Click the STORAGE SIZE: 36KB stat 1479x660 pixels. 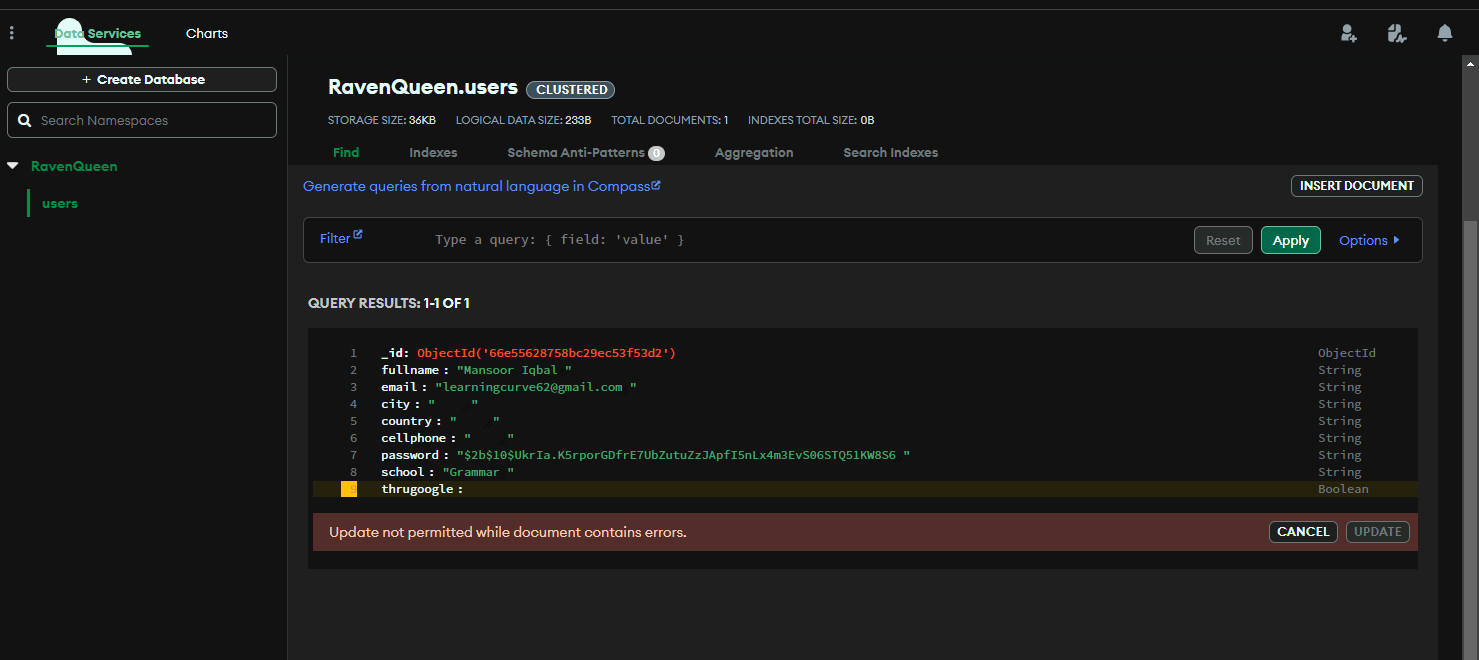click(x=382, y=120)
